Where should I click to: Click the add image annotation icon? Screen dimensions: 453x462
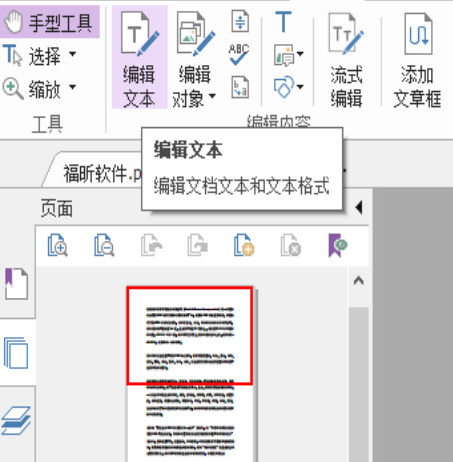coord(284,55)
